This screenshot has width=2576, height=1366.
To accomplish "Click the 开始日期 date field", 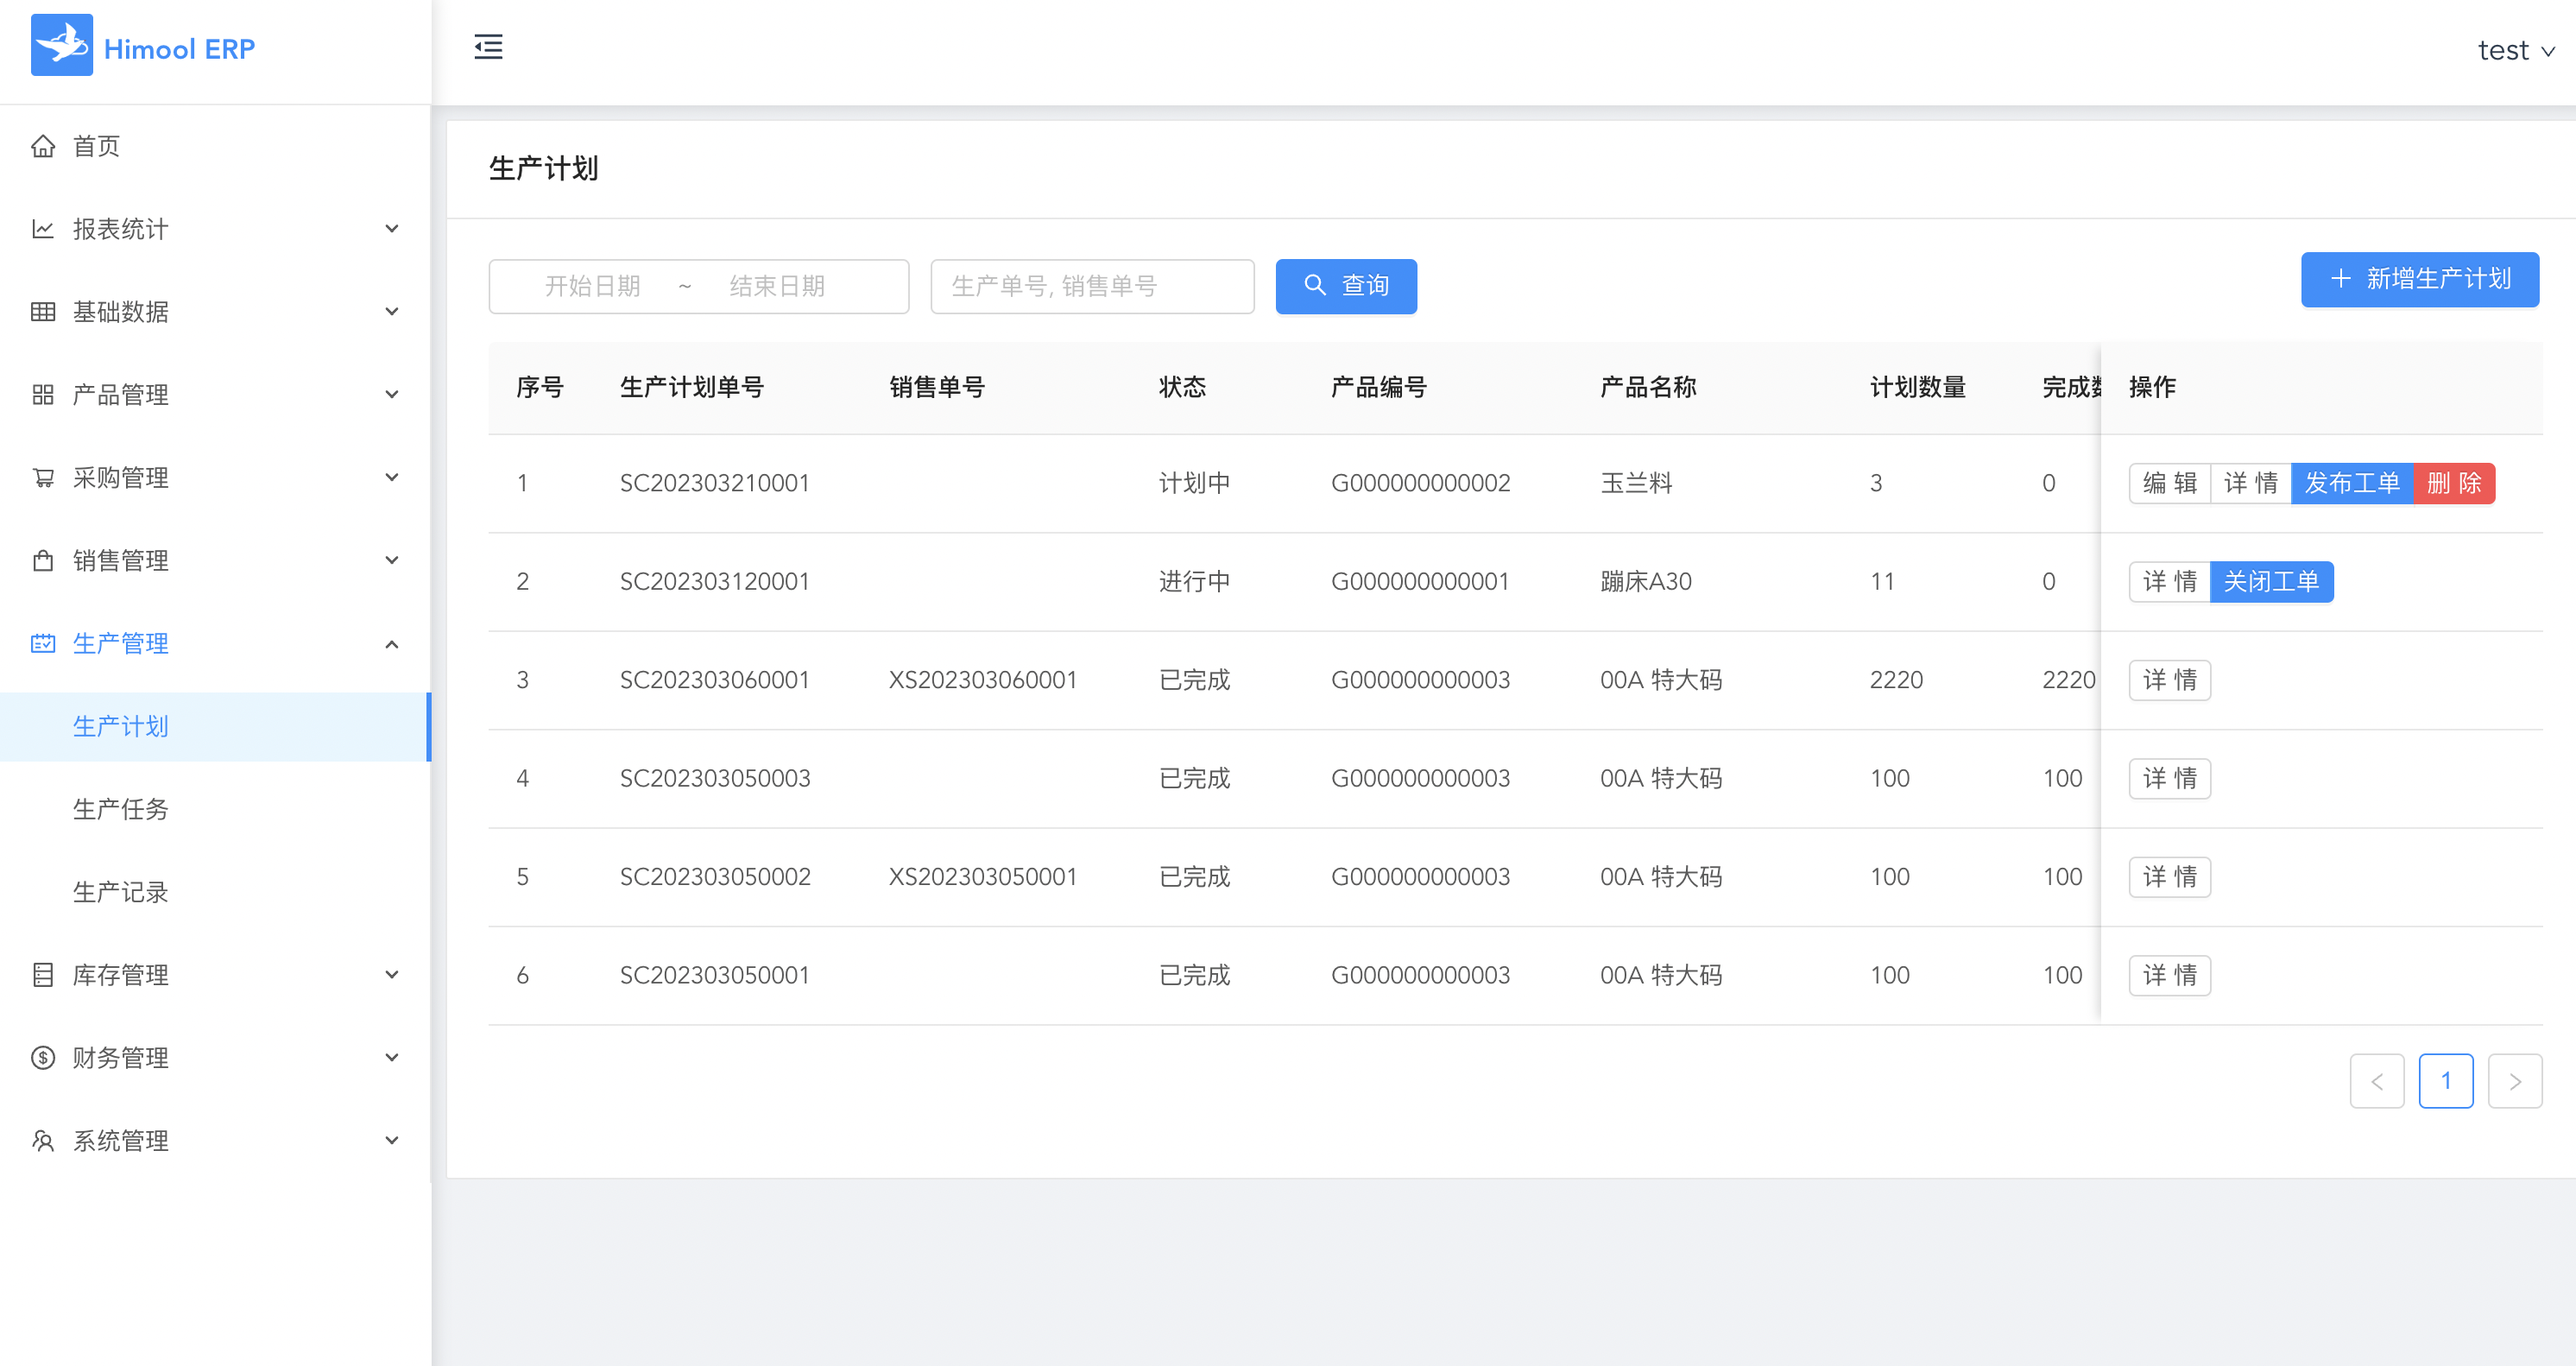I will [x=593, y=287].
